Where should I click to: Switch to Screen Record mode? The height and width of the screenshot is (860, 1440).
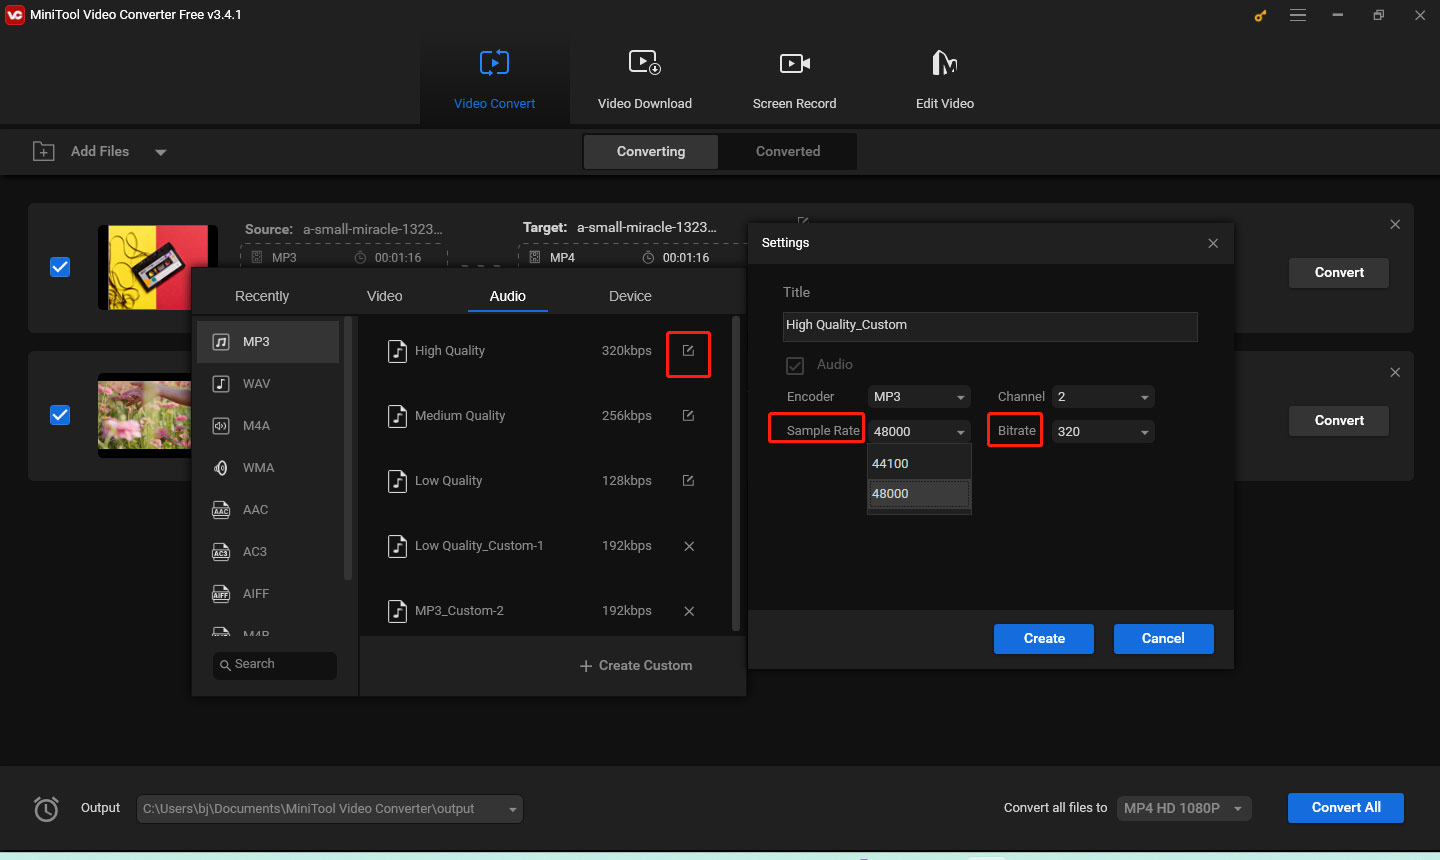[x=794, y=80]
